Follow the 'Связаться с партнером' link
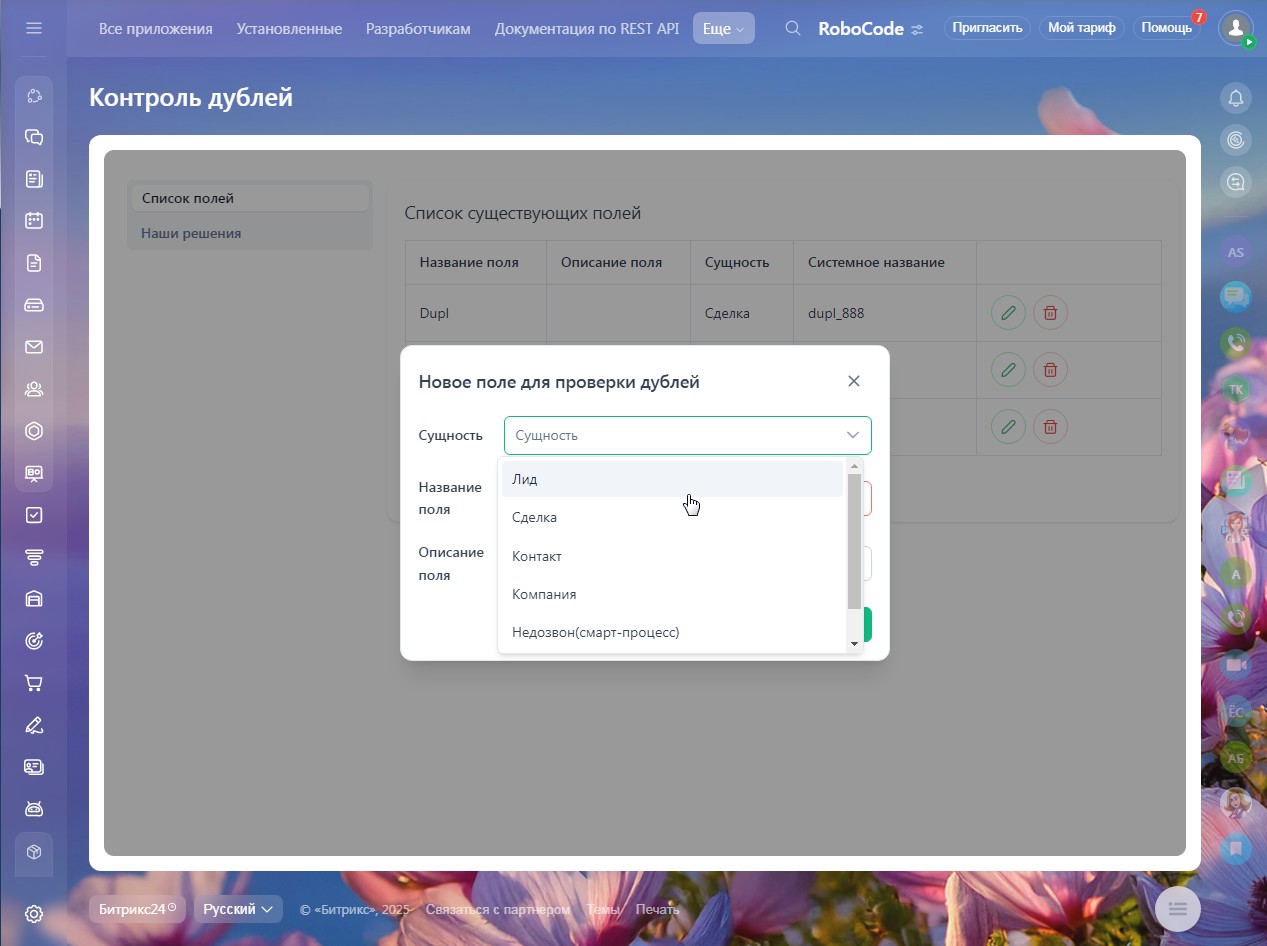The image size is (1267, 946). click(497, 909)
